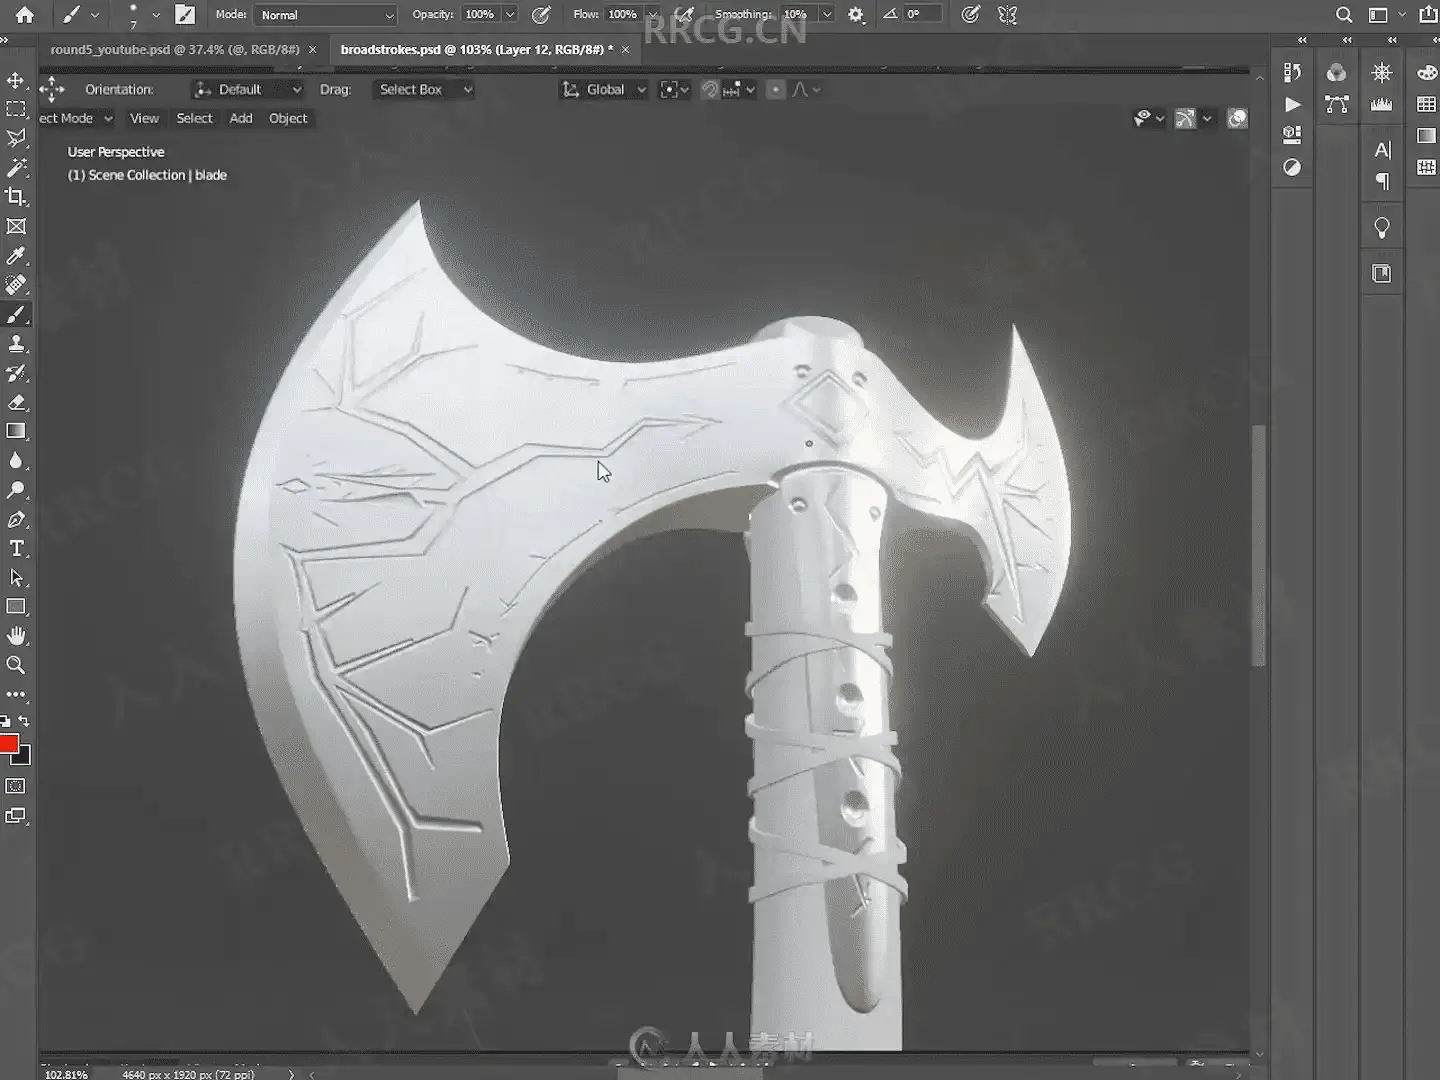
Task: Open the Edit Toolbar three-dots menu
Action: click(16, 694)
